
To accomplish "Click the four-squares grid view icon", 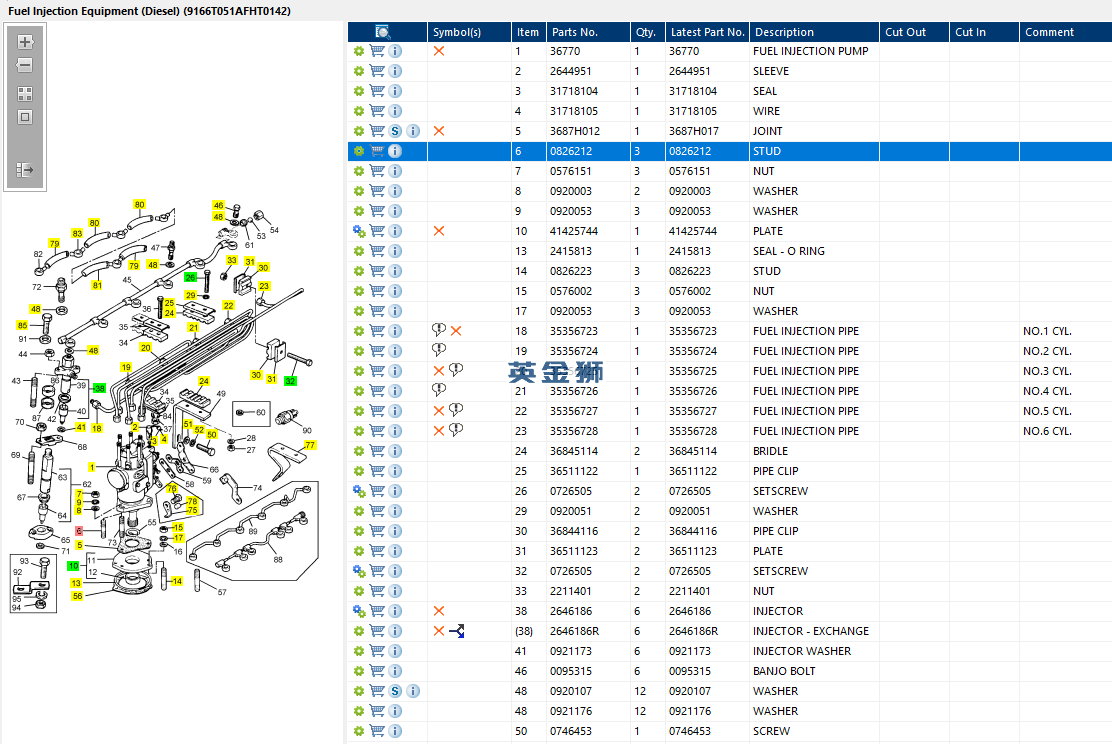I will pyautogui.click(x=25, y=94).
